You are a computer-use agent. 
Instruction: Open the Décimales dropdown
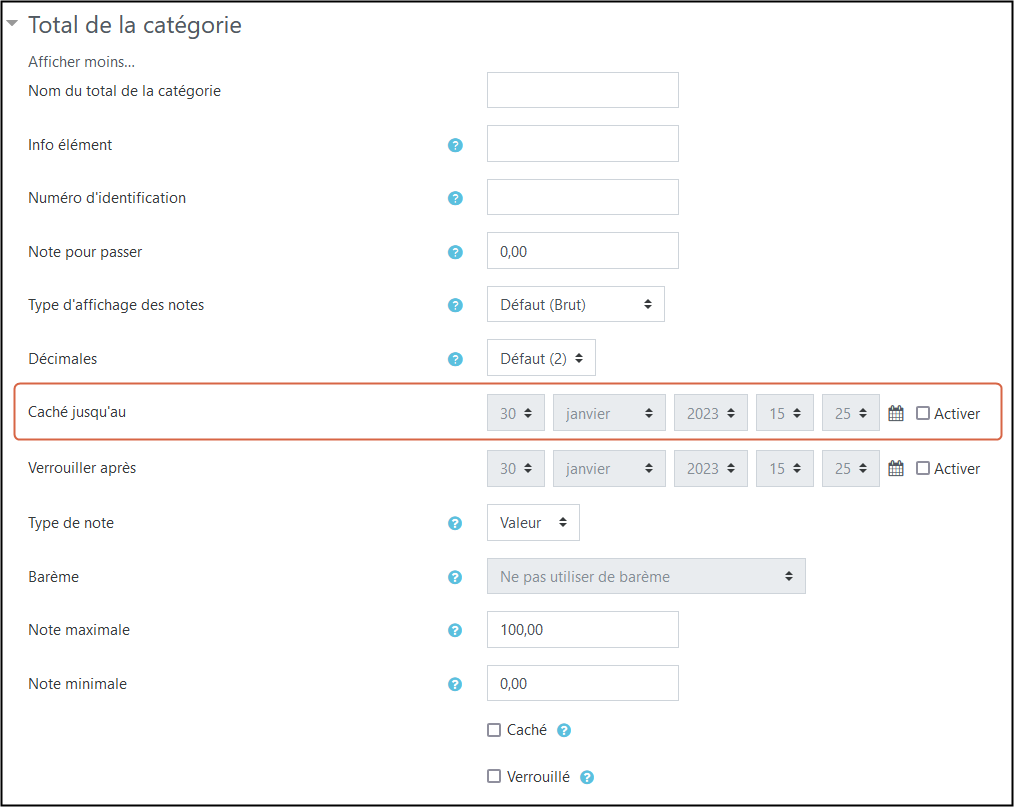coord(541,357)
